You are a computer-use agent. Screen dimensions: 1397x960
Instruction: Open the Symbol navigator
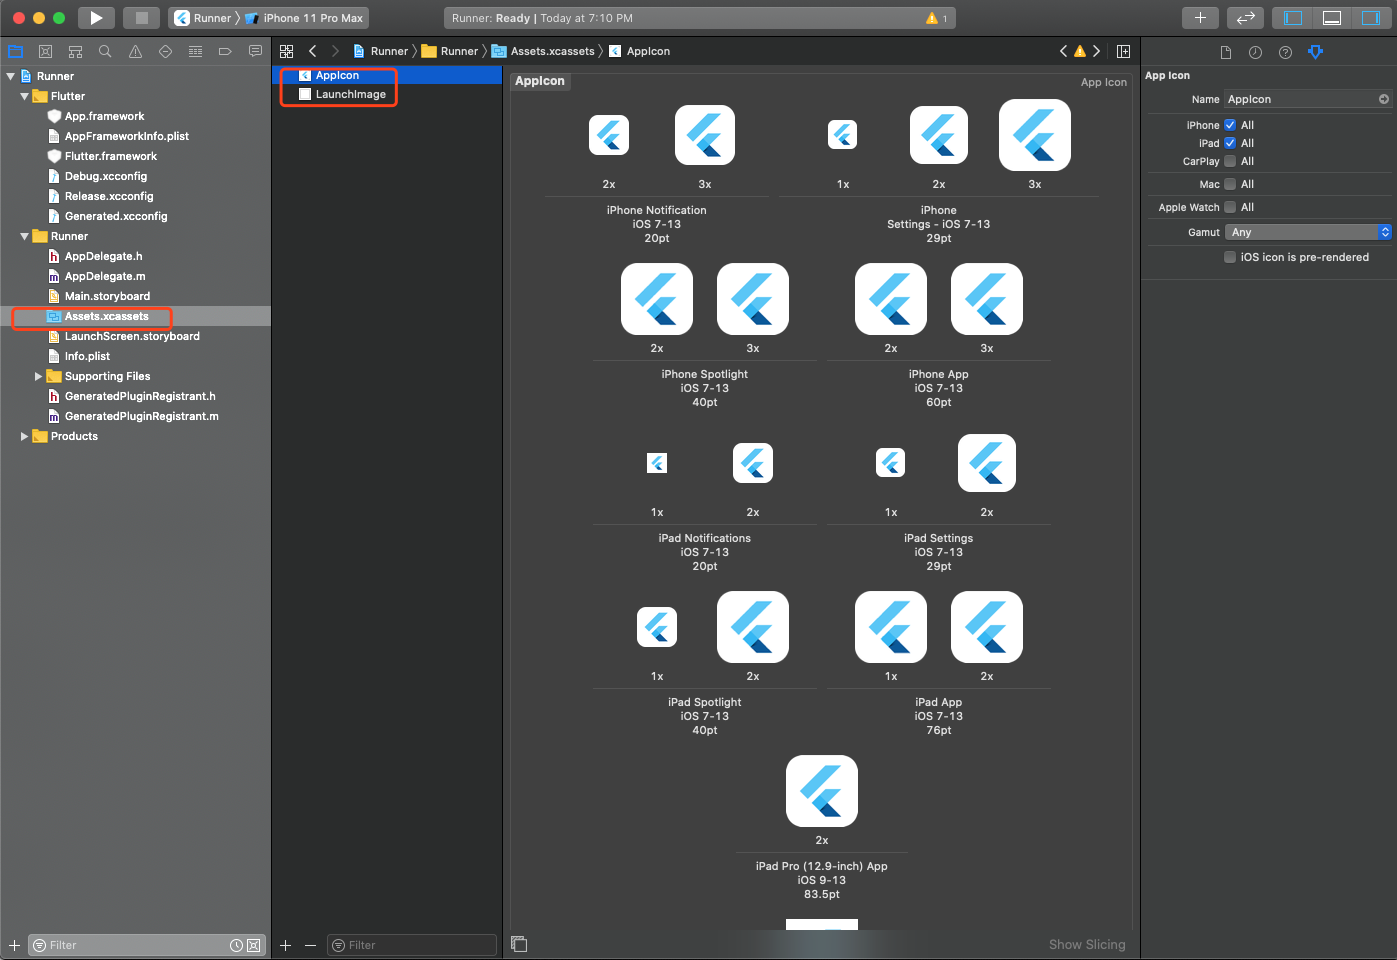[x=75, y=51]
